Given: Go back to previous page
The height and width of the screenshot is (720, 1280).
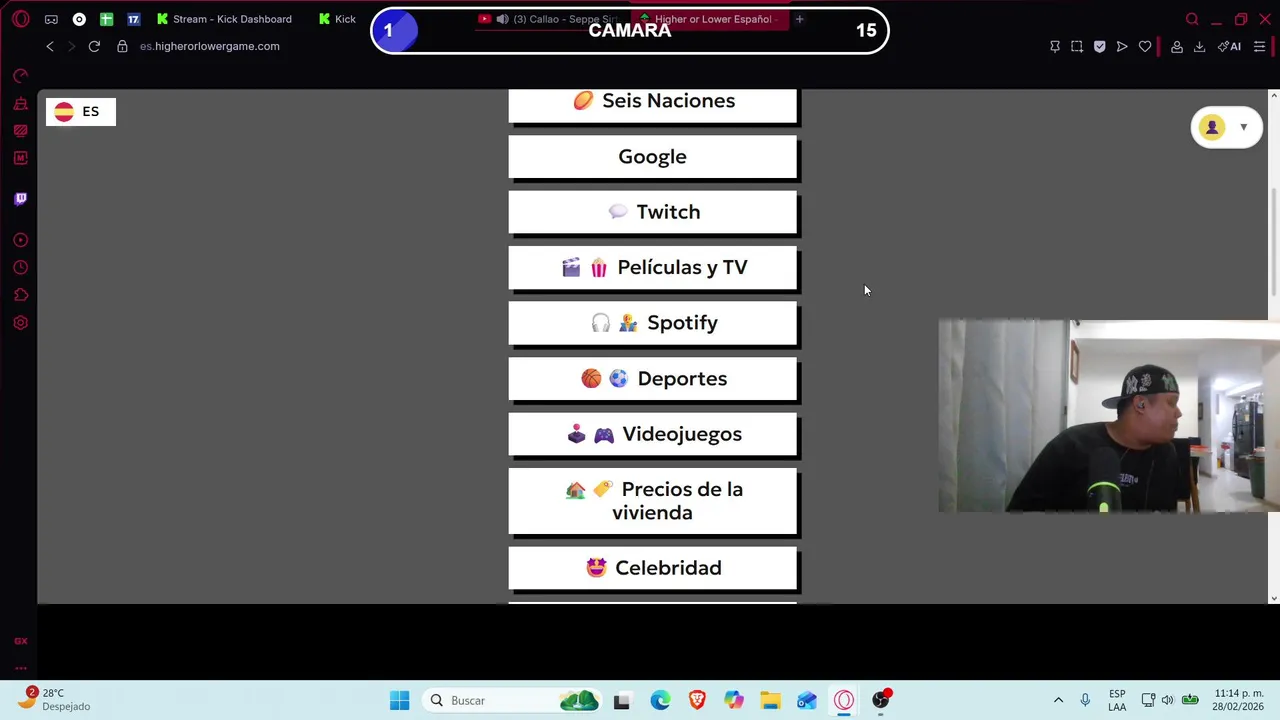Looking at the screenshot, I should point(50,46).
